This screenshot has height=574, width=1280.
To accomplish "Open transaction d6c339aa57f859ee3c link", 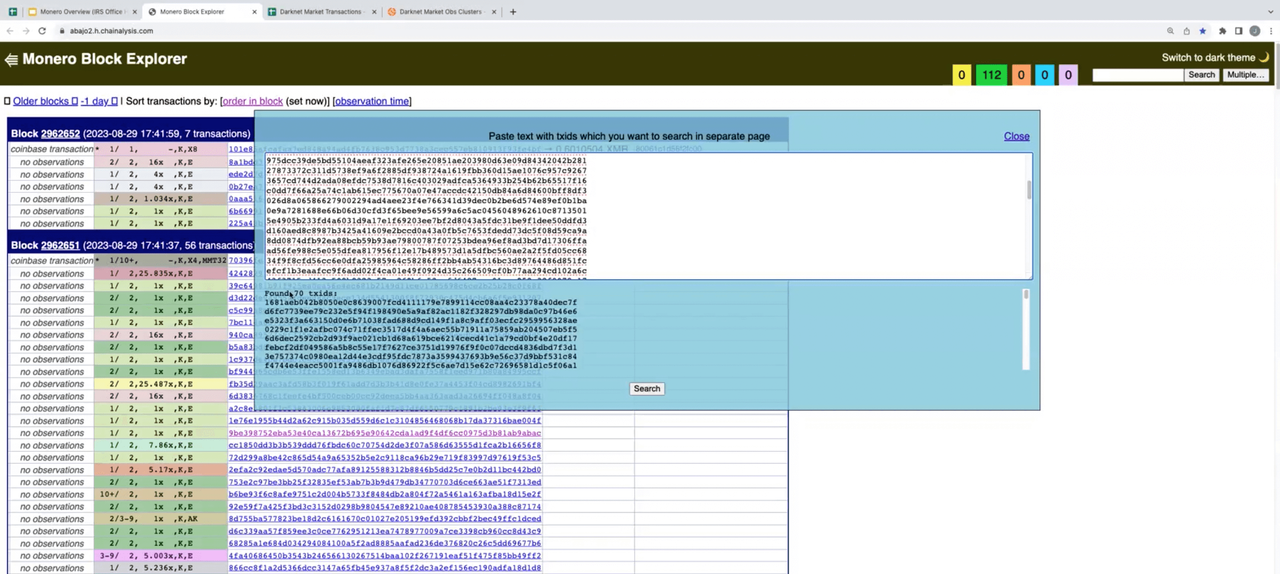I will click(385, 531).
